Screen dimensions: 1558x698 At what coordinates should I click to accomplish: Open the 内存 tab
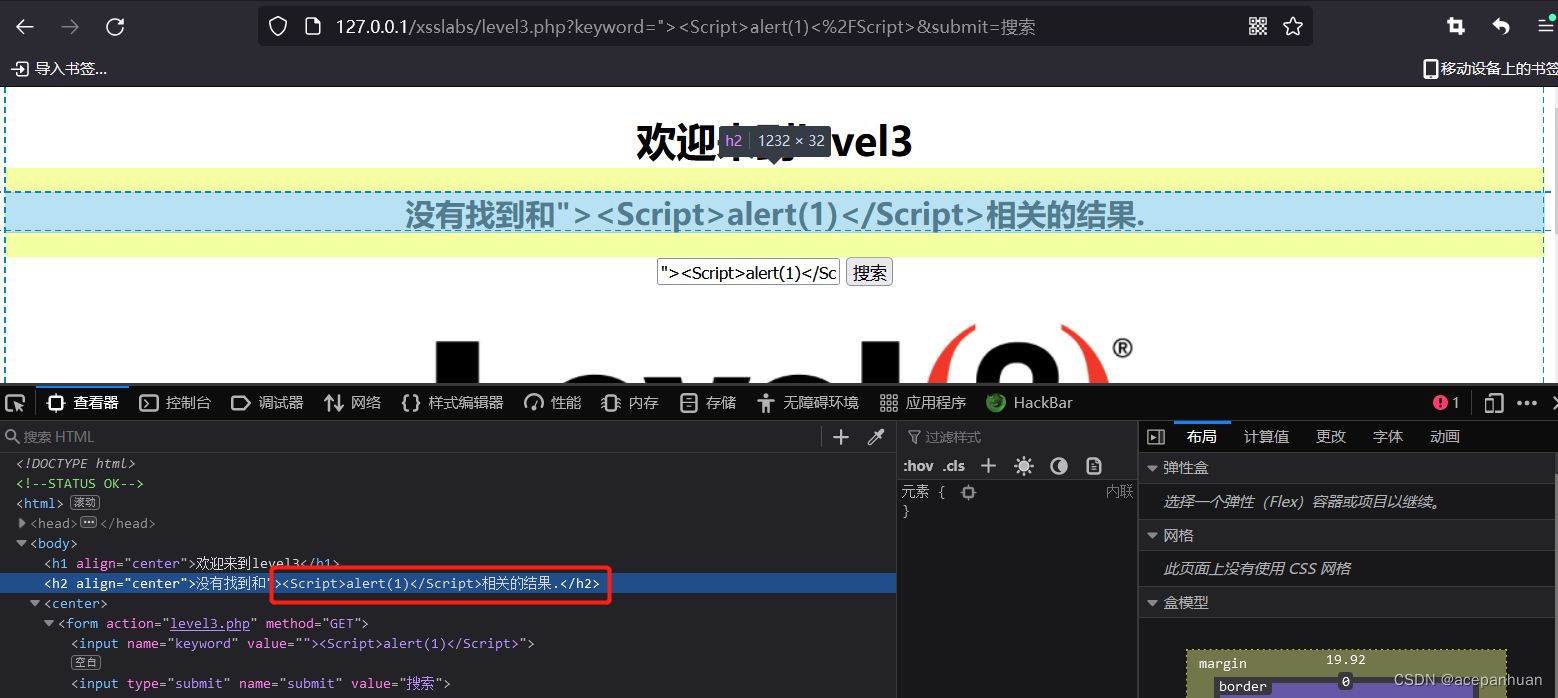[630, 403]
